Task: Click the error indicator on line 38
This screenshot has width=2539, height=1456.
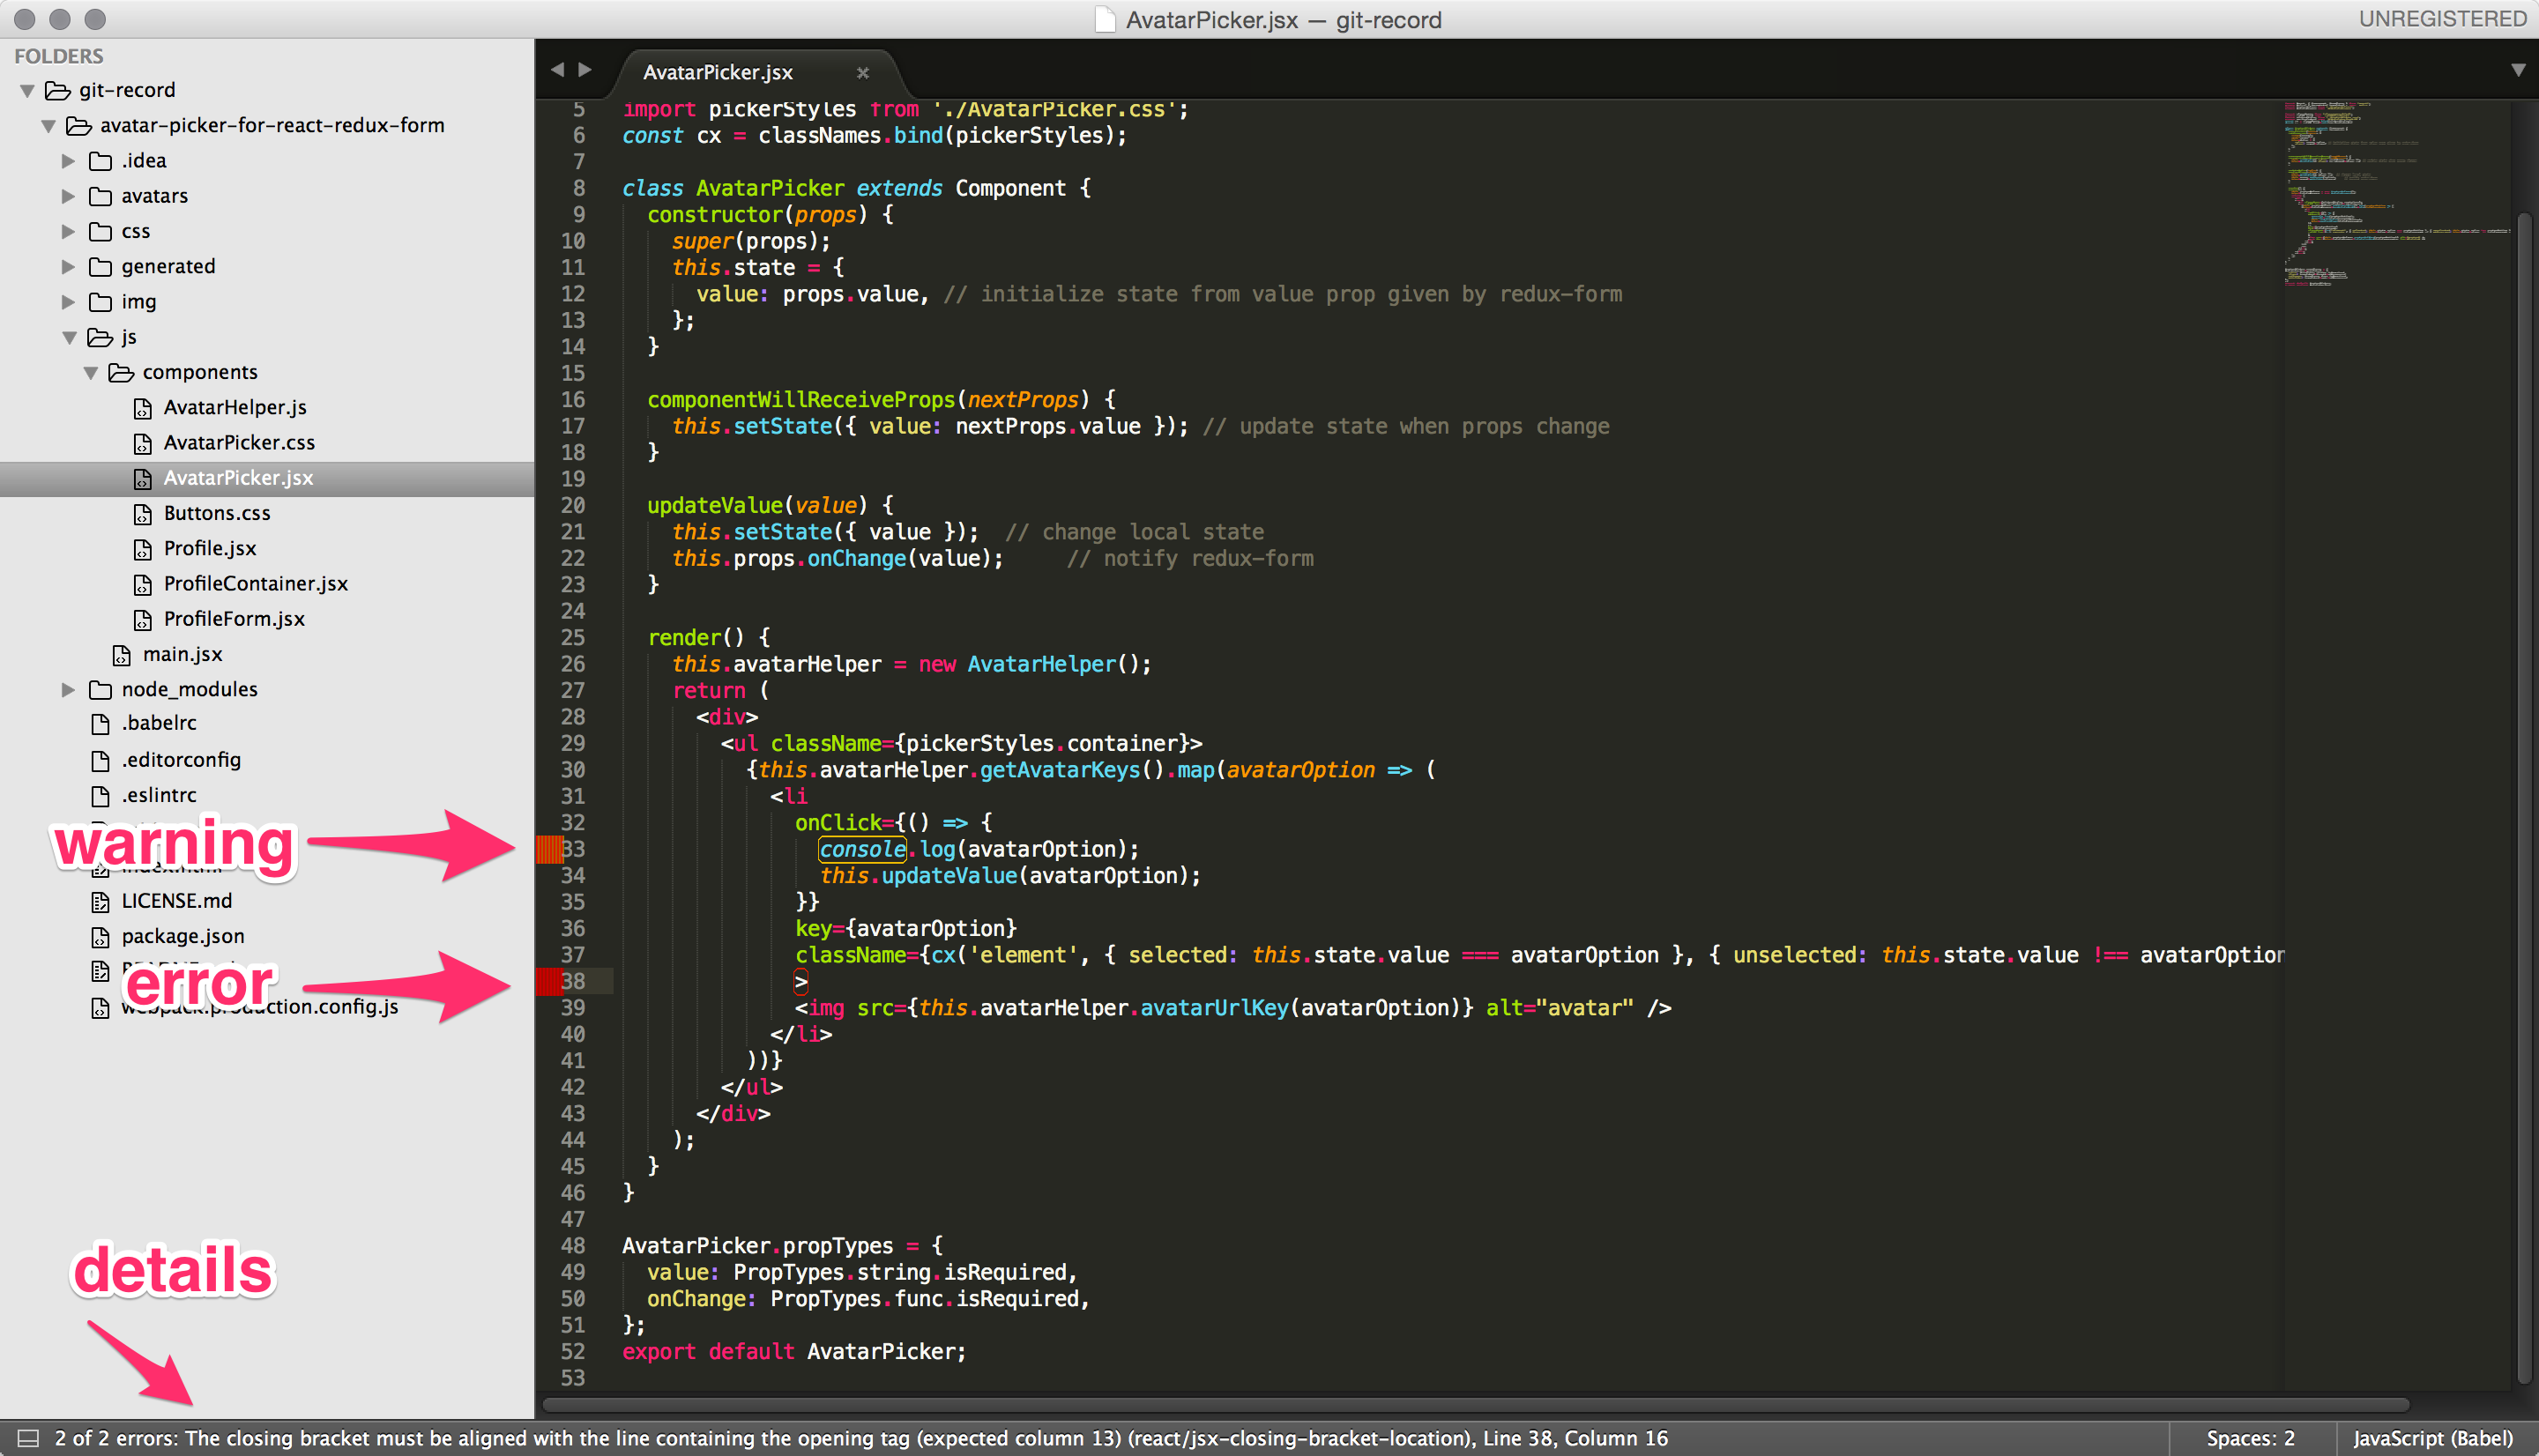Action: (547, 982)
